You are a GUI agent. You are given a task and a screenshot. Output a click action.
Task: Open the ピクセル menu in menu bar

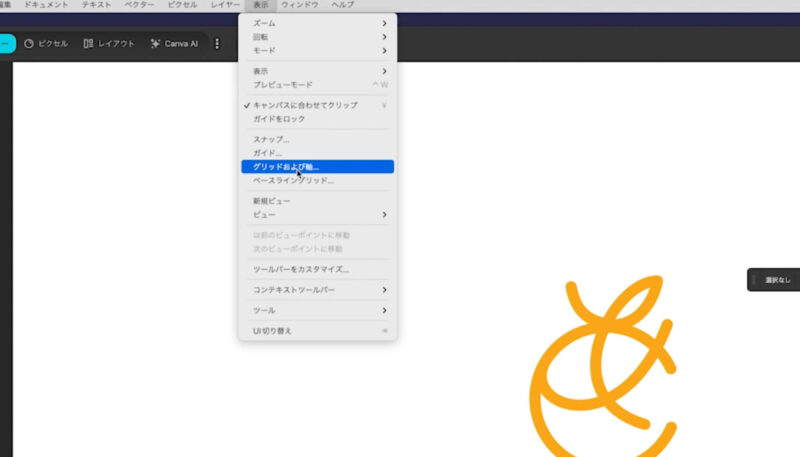click(x=182, y=5)
